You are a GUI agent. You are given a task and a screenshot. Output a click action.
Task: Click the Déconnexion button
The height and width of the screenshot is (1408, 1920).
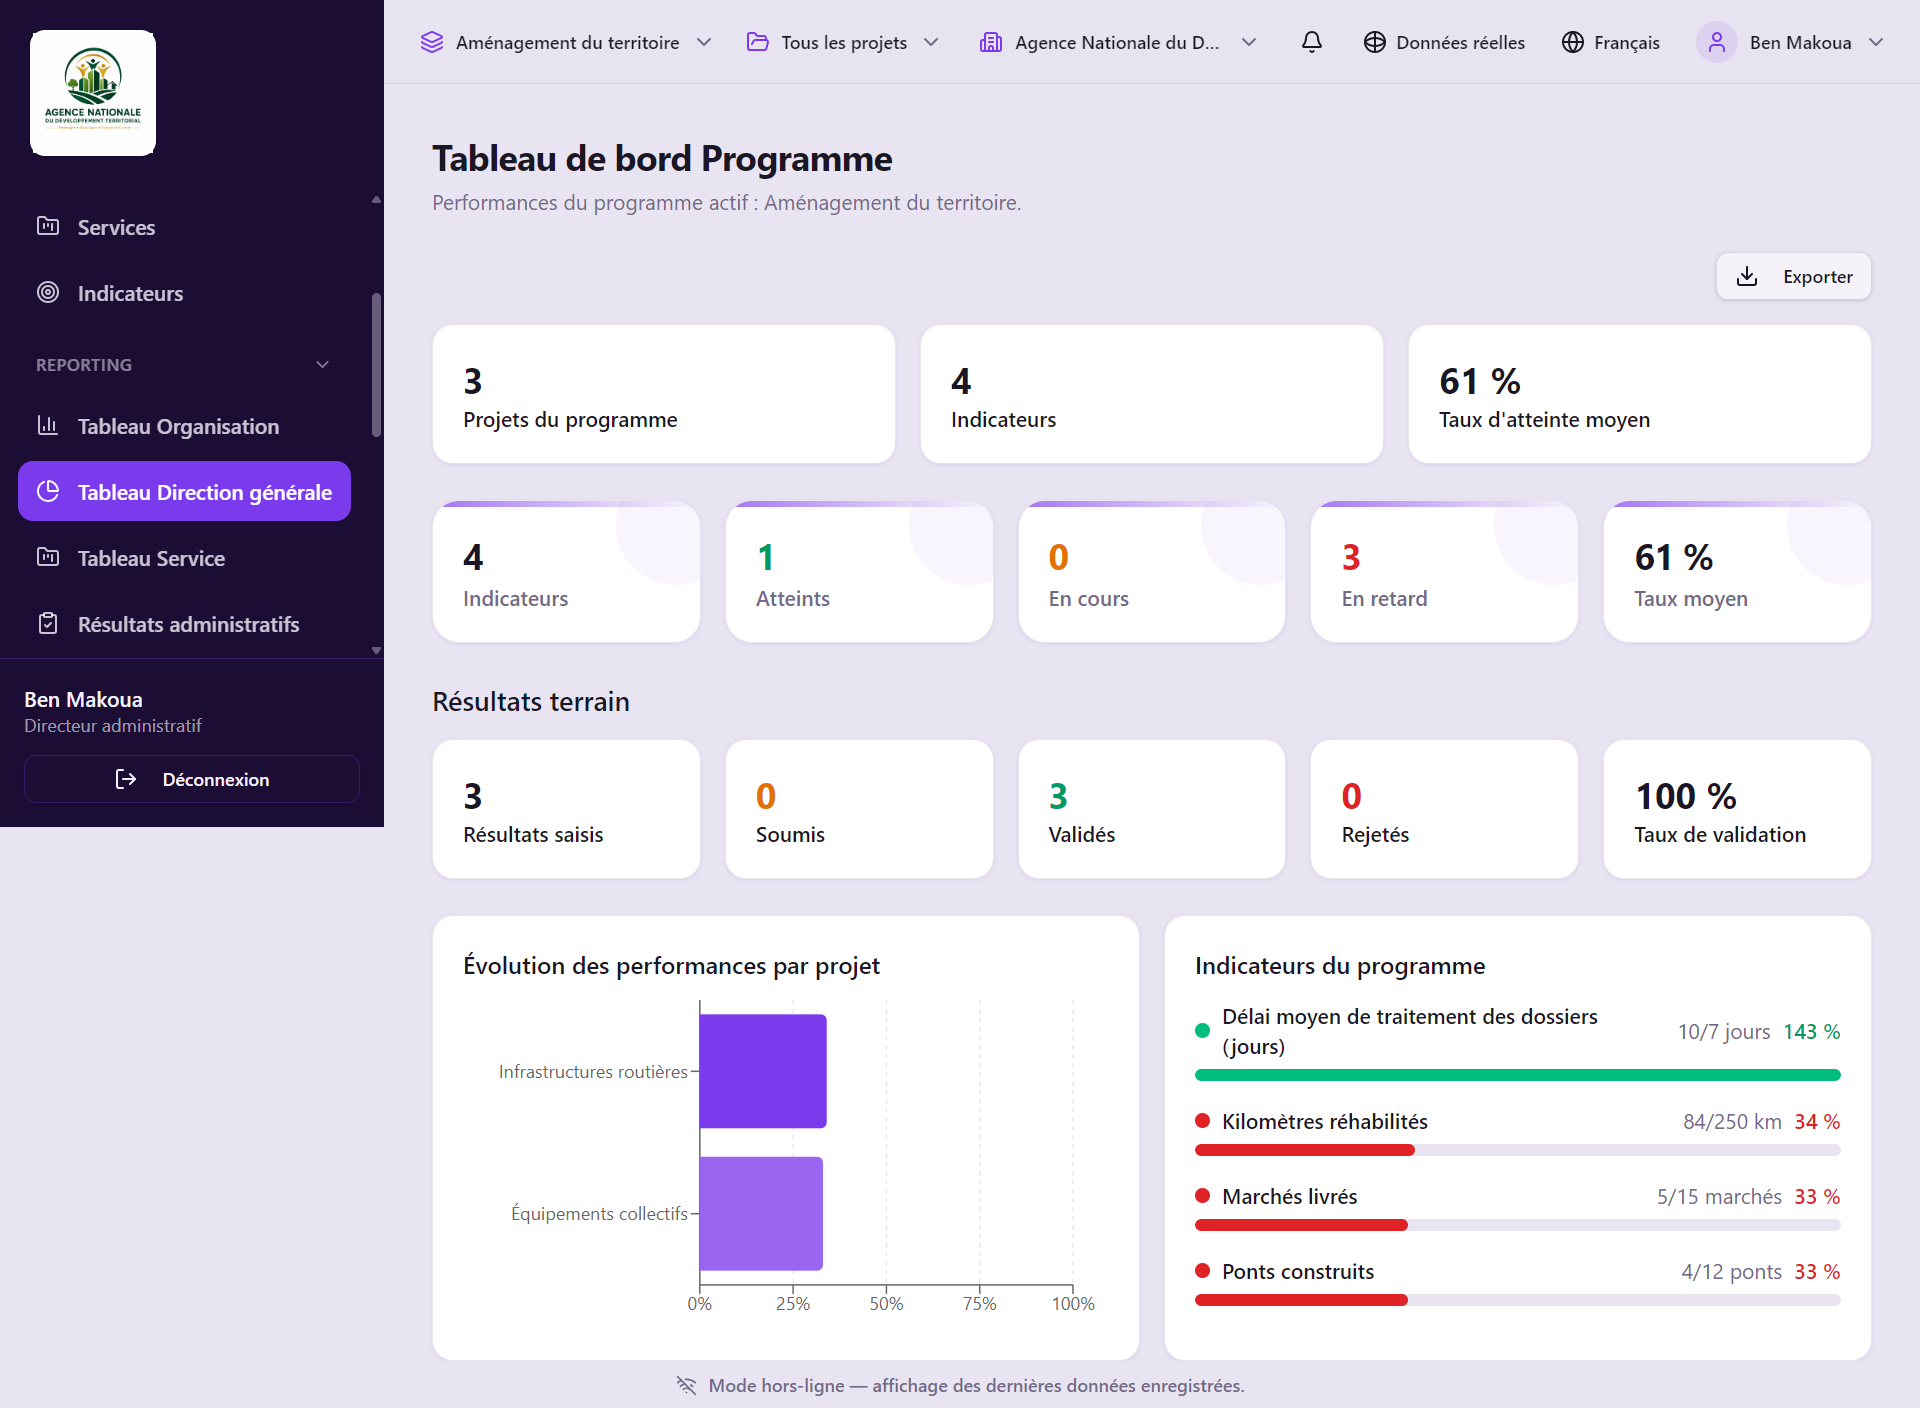tap(192, 779)
